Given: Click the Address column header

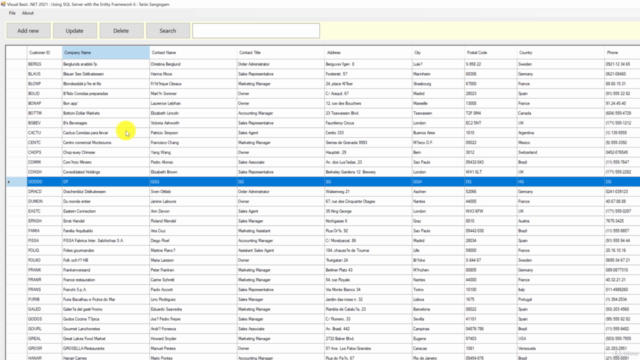Looking at the screenshot, I should click(x=369, y=53).
